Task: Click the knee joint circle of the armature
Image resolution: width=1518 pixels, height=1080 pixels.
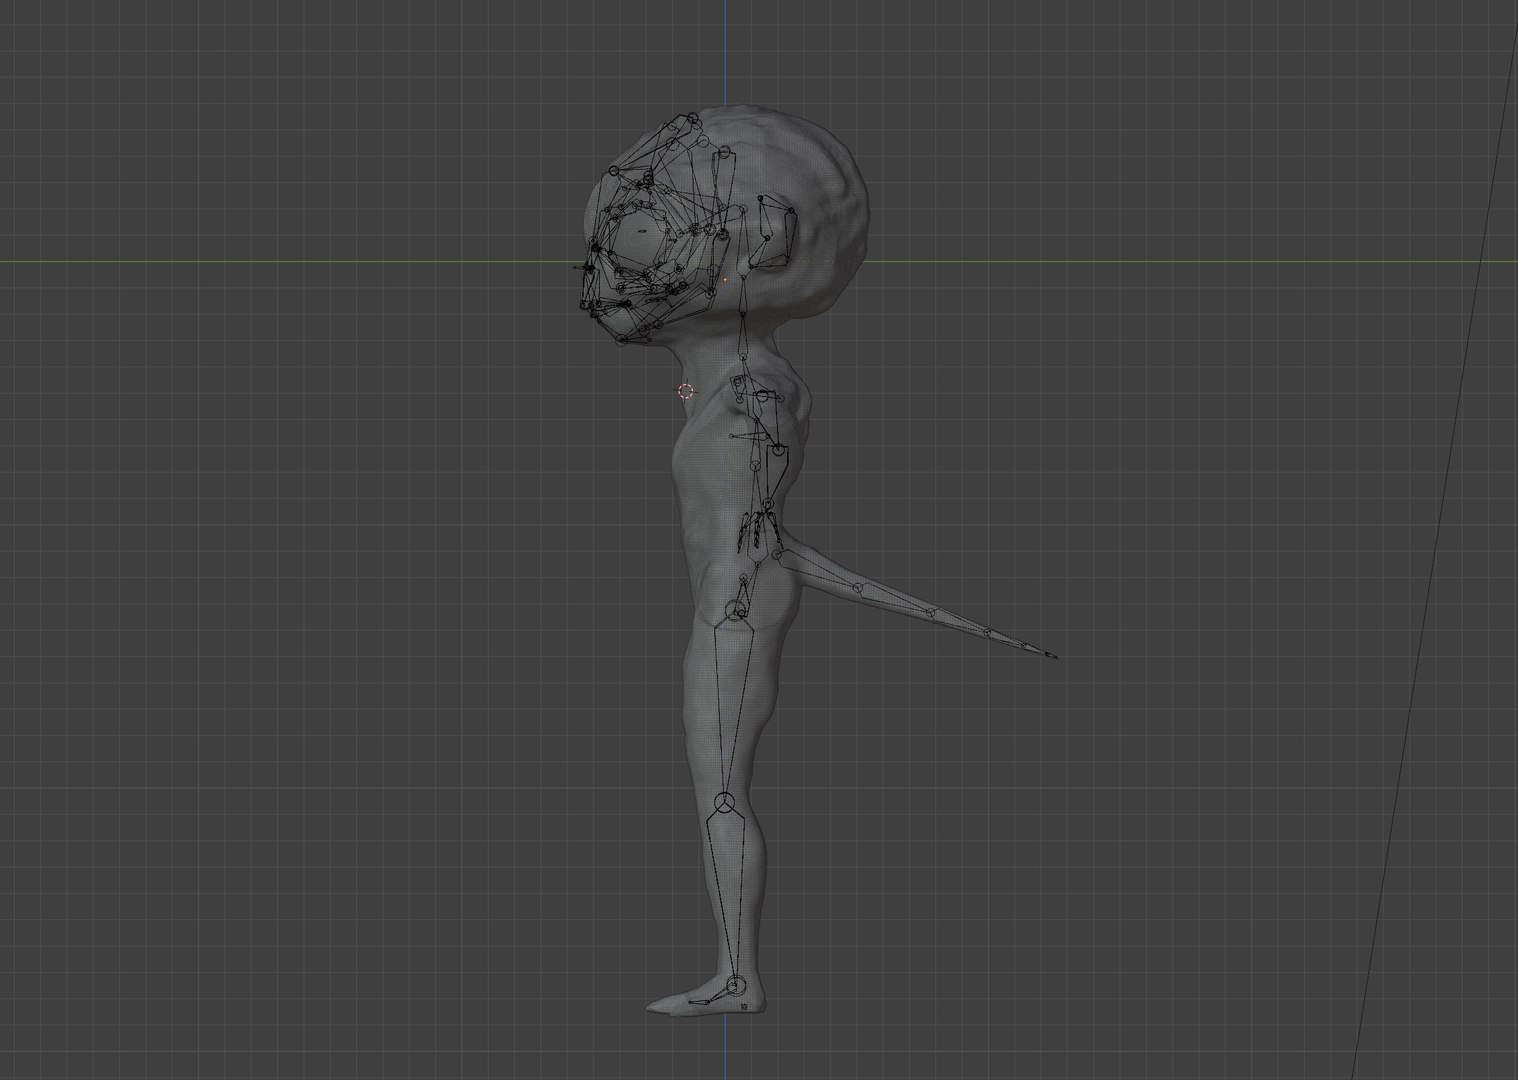Action: click(725, 803)
